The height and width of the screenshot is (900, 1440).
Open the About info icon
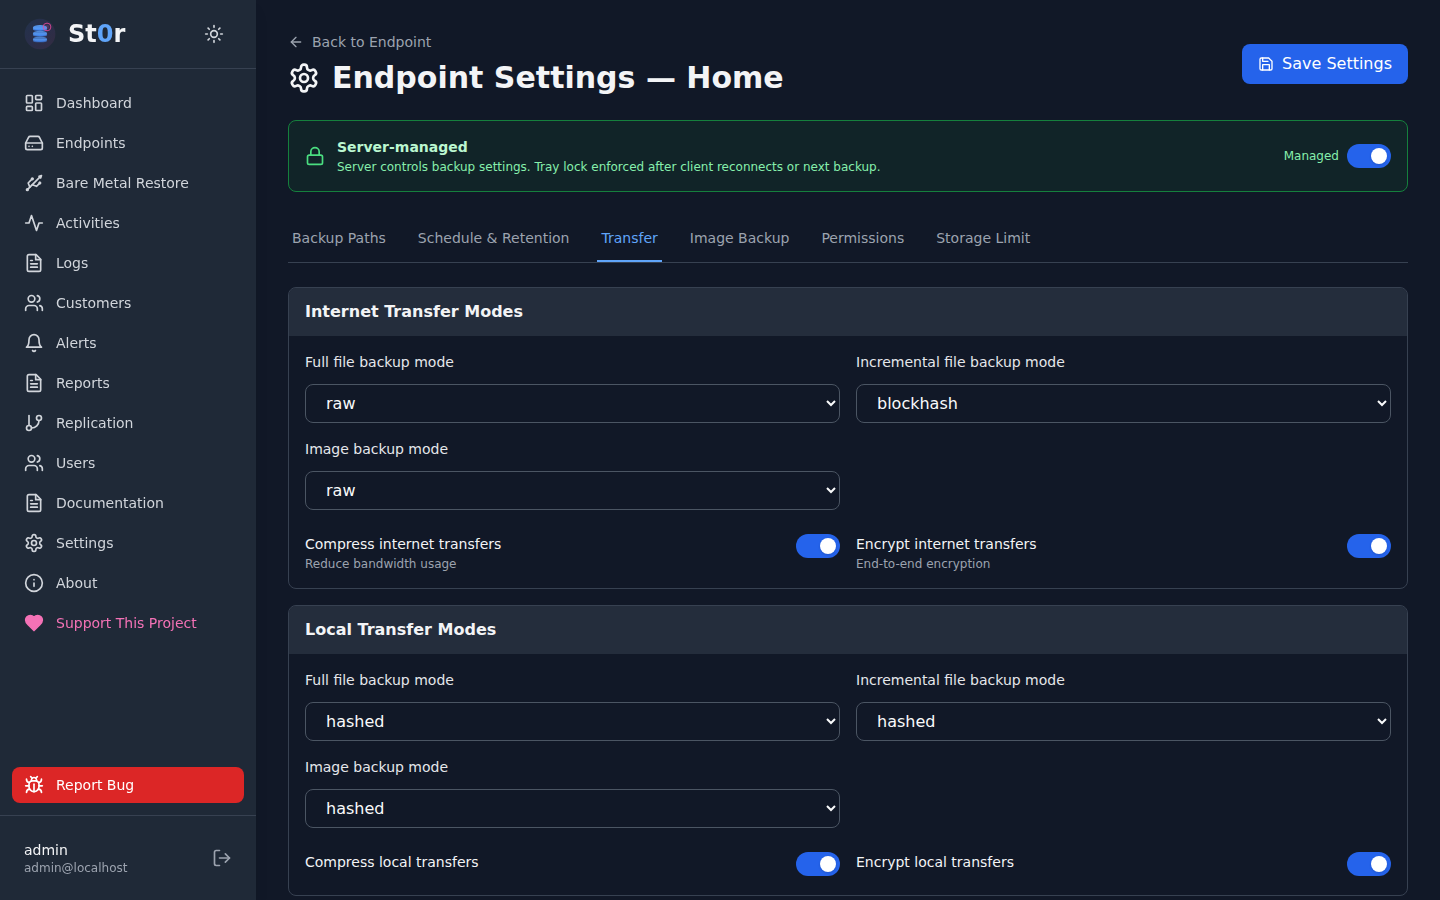34,583
